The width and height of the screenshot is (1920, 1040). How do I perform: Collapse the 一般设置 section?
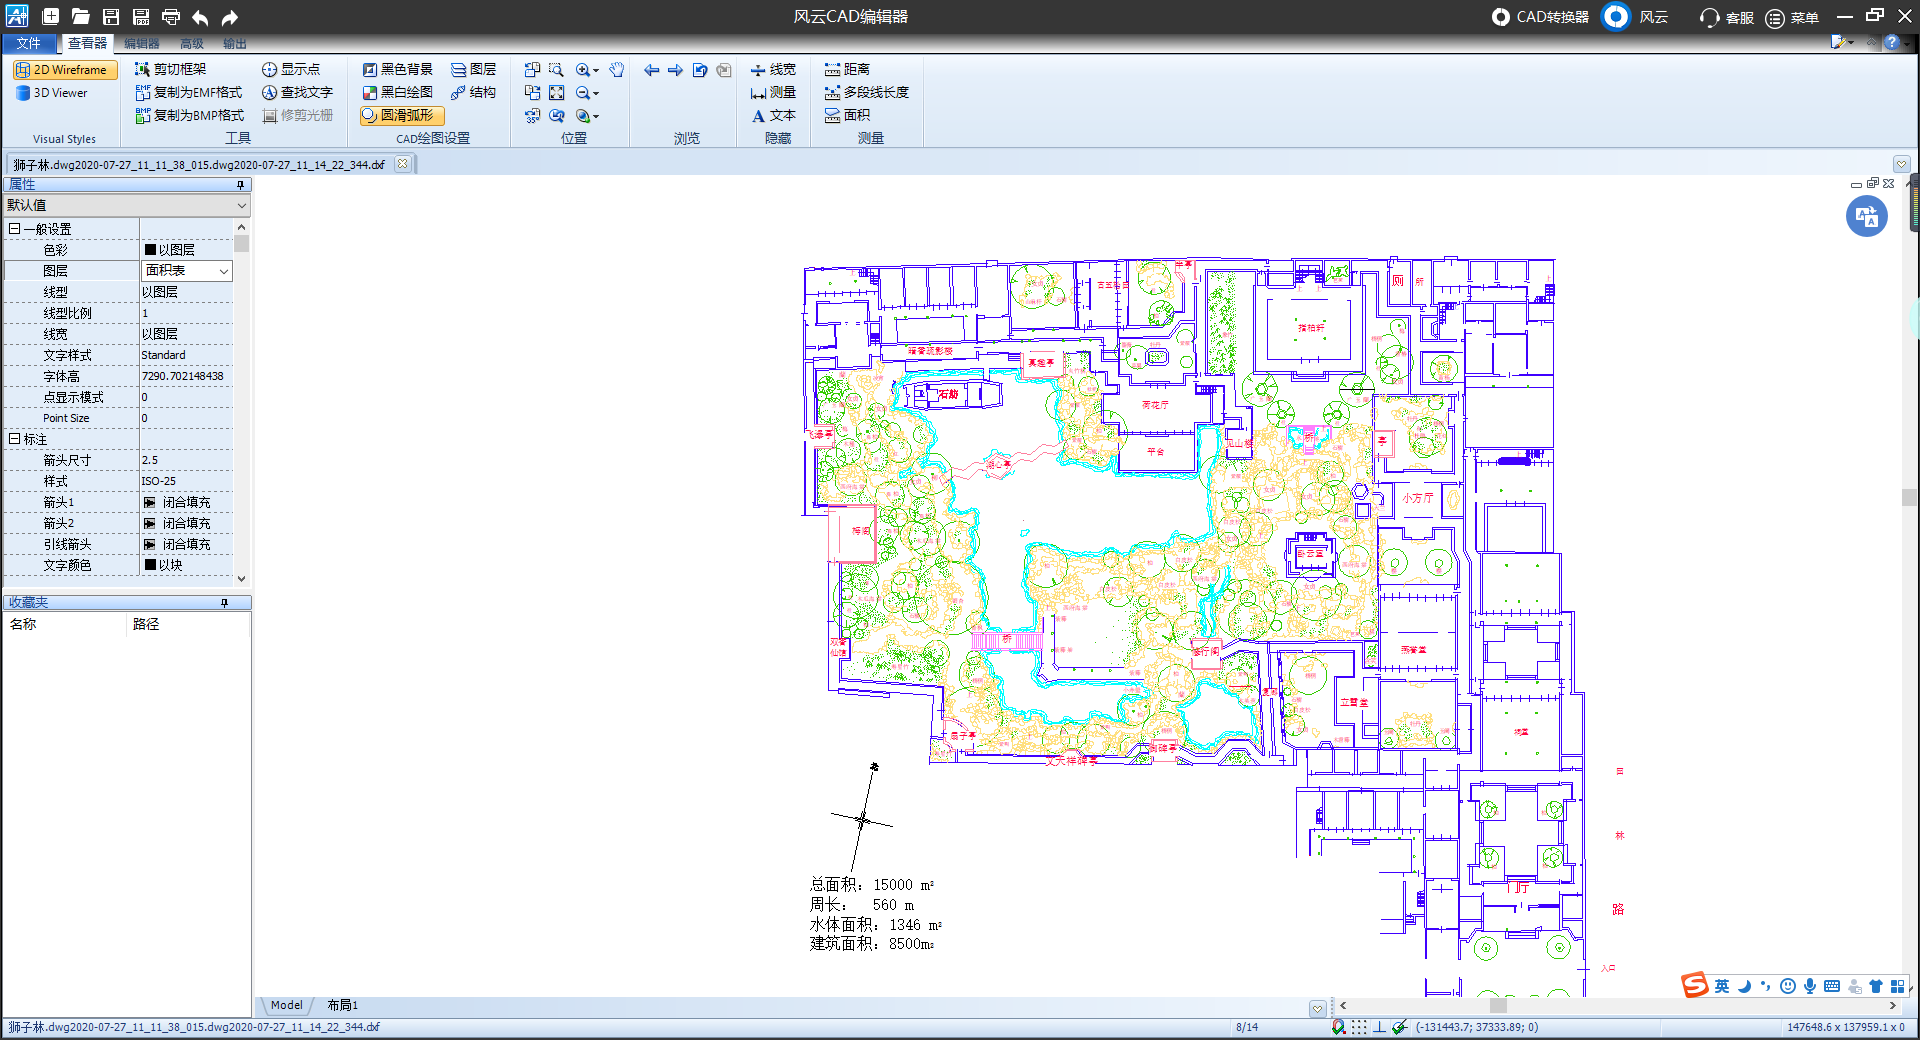pyautogui.click(x=14, y=229)
